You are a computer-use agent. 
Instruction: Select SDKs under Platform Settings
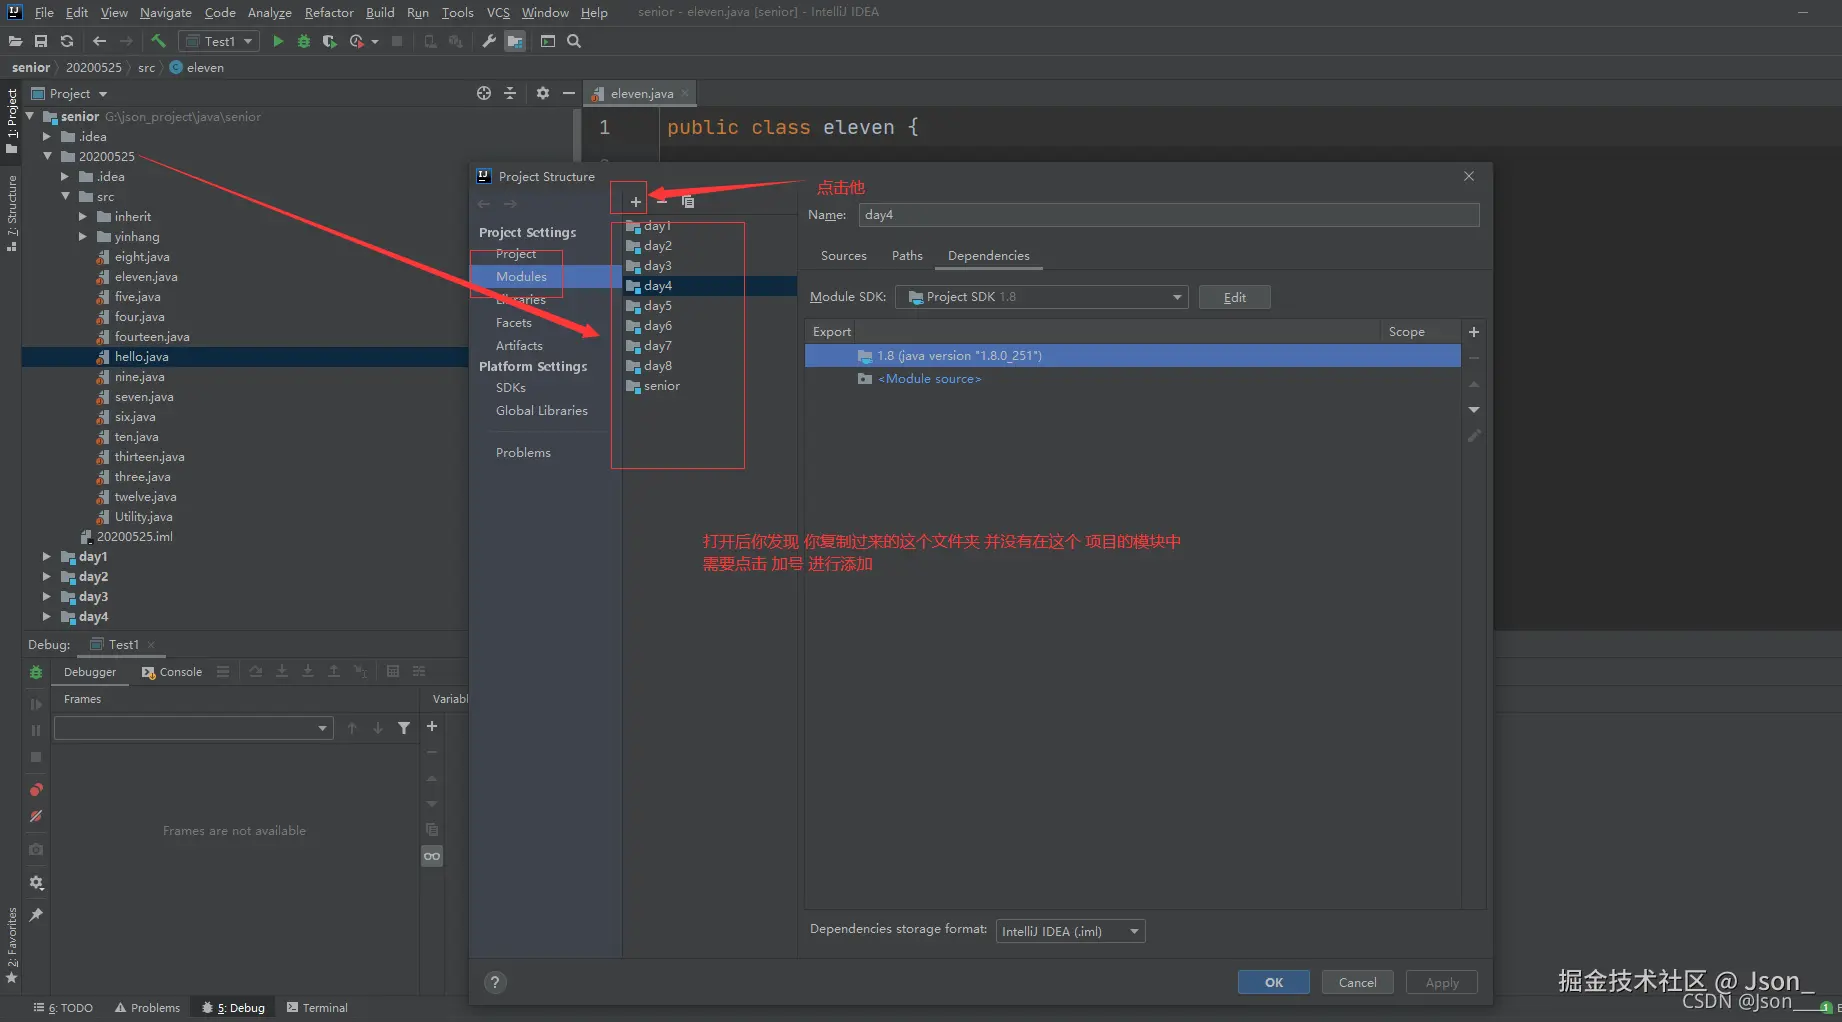coord(510,388)
